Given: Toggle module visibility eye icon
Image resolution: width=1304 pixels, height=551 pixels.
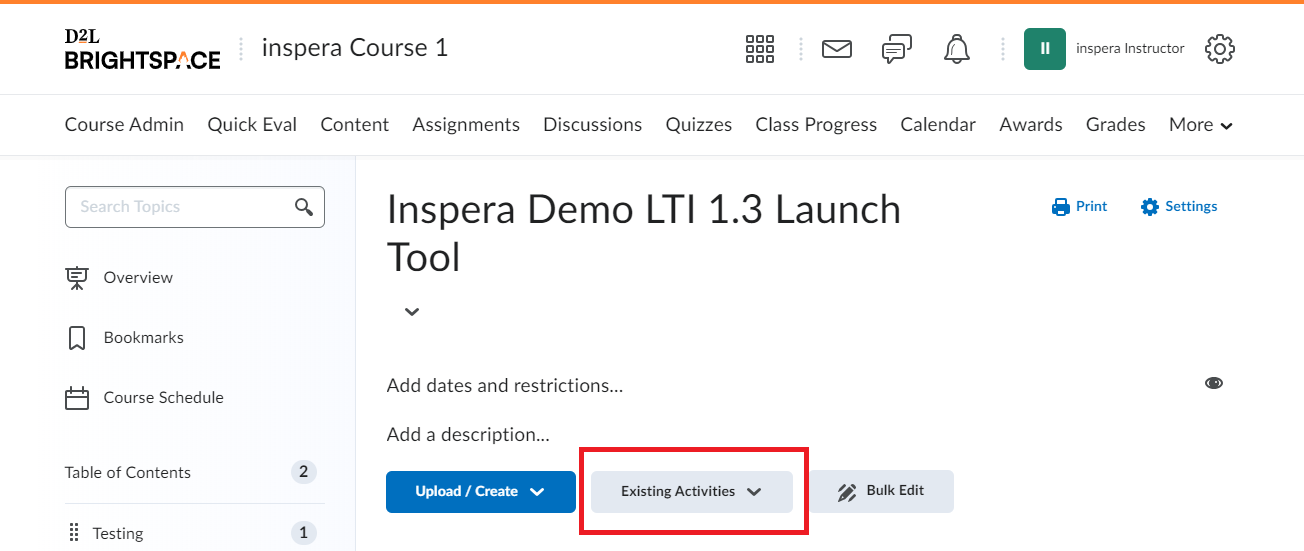Looking at the screenshot, I should click(1214, 383).
